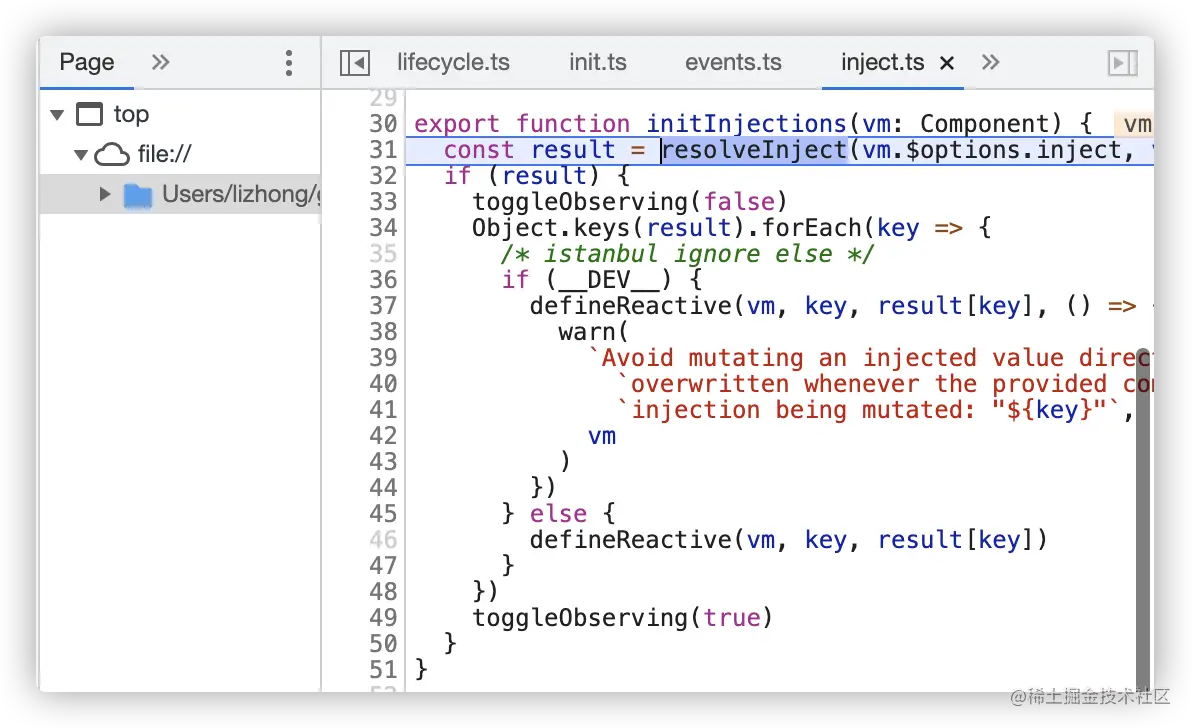Show more open file tabs
The width and height of the screenshot is (1192, 728).
990,62
